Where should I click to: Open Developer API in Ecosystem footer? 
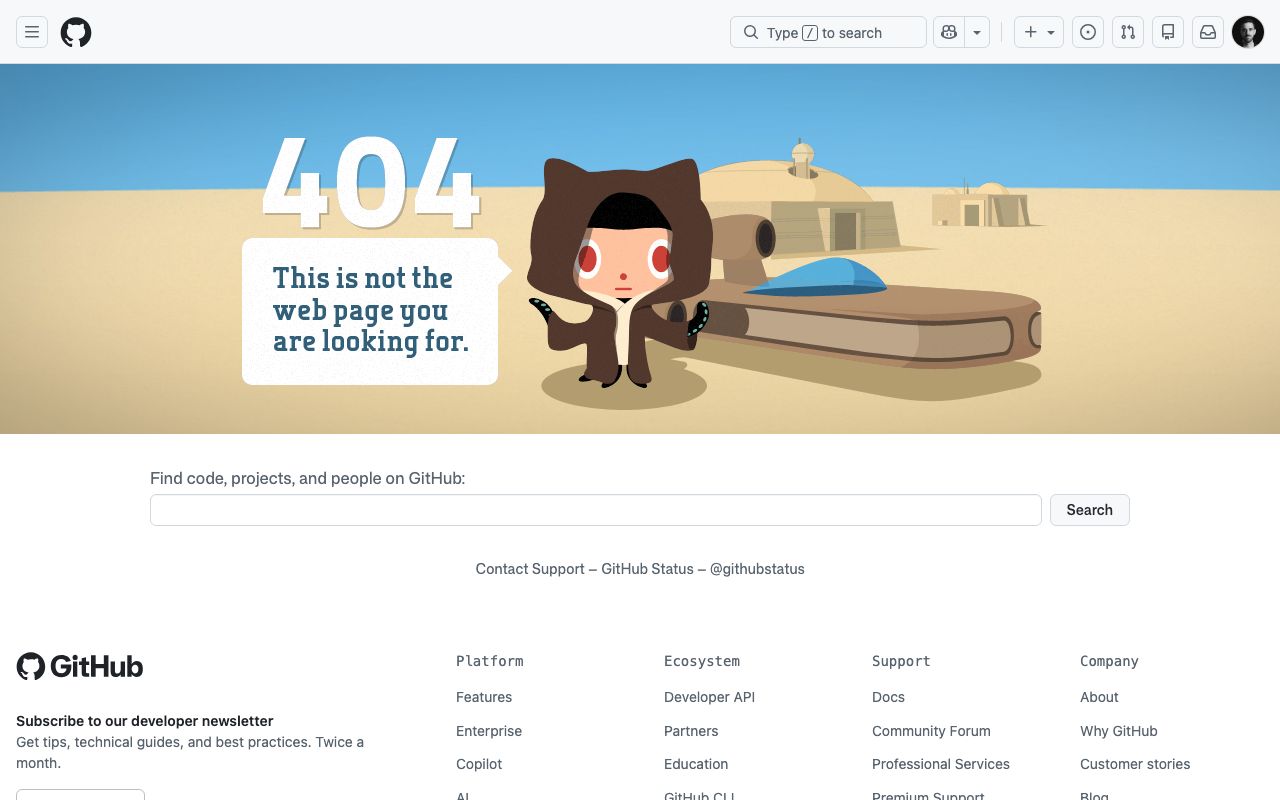pyautogui.click(x=709, y=697)
